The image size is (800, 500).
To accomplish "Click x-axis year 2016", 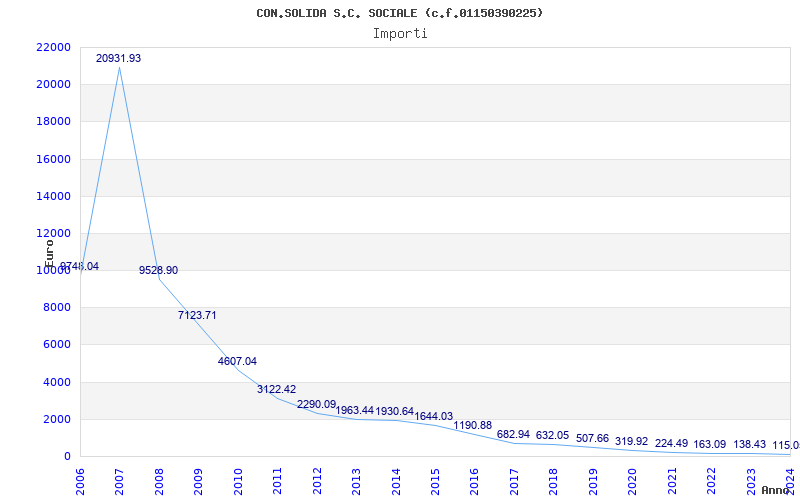I will (474, 481).
